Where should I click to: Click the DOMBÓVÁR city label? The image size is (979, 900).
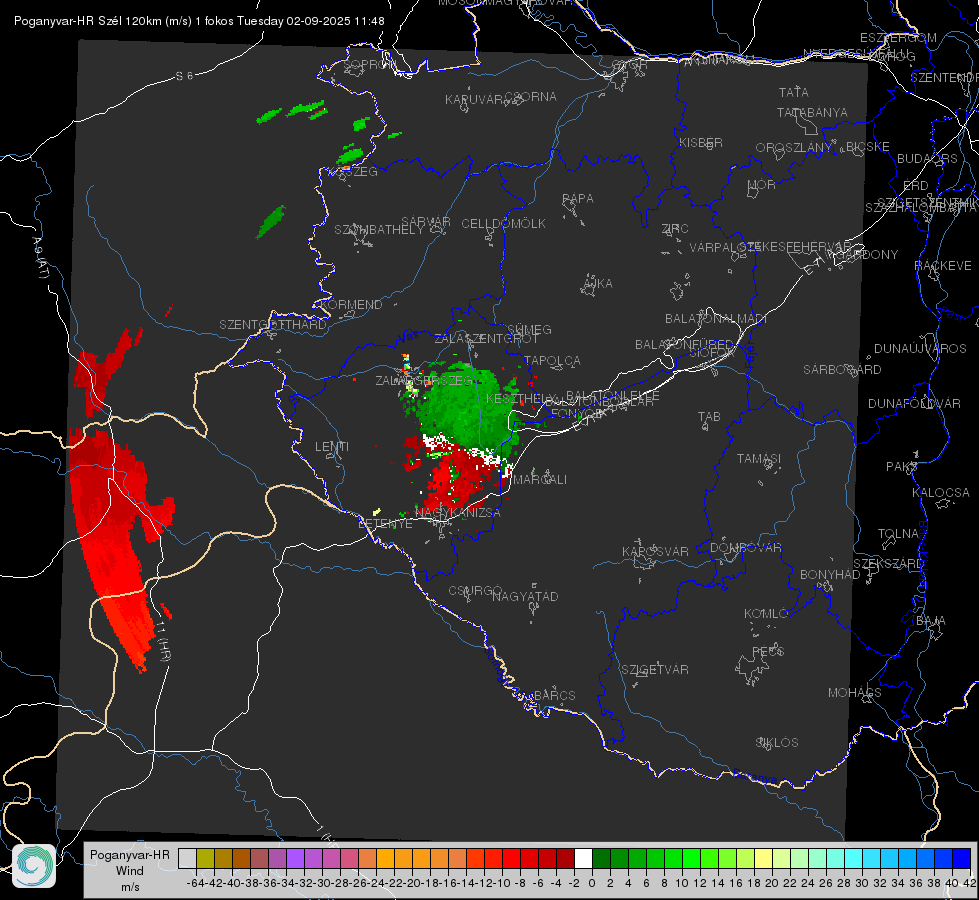(x=745, y=548)
